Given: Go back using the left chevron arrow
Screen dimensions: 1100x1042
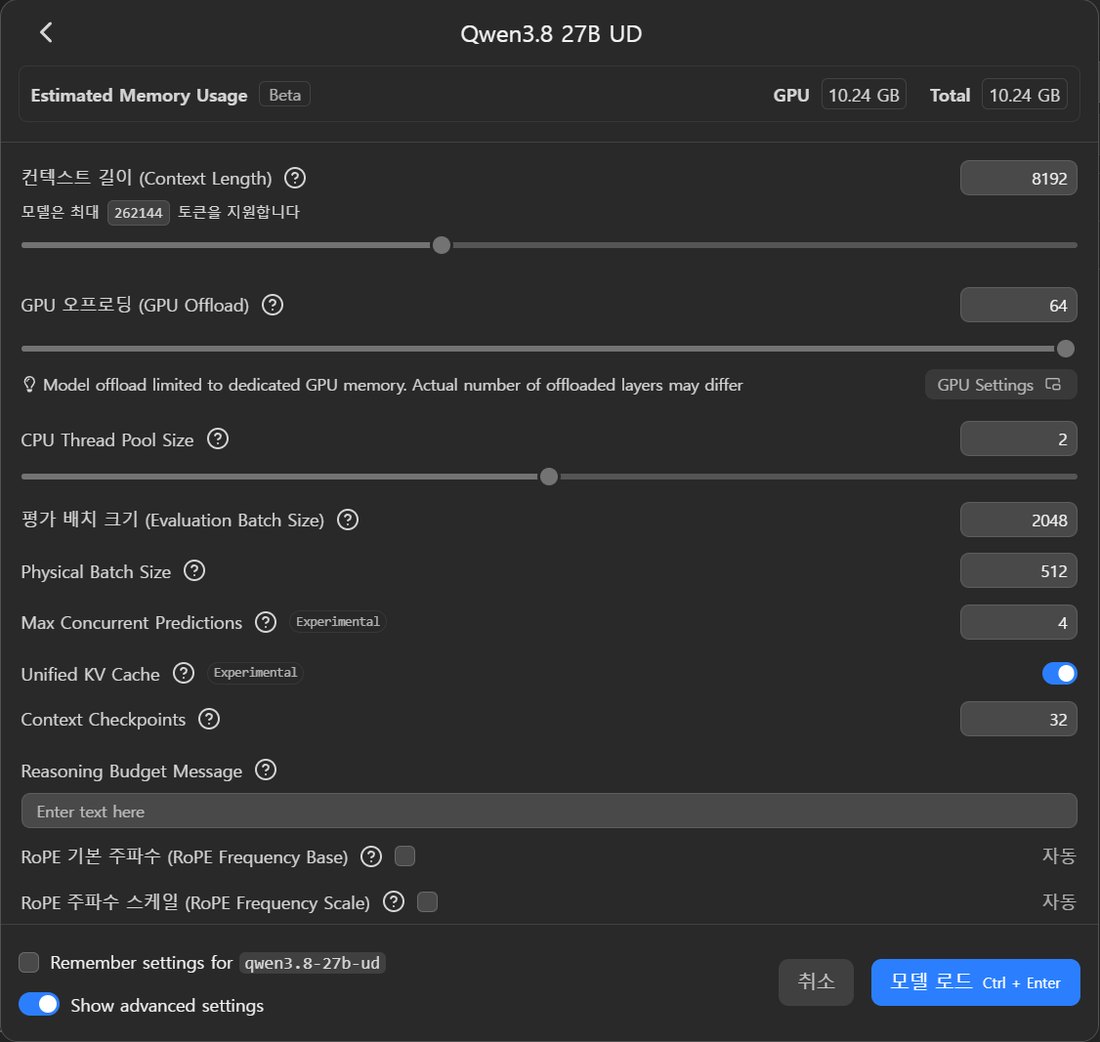Looking at the screenshot, I should [x=46, y=32].
